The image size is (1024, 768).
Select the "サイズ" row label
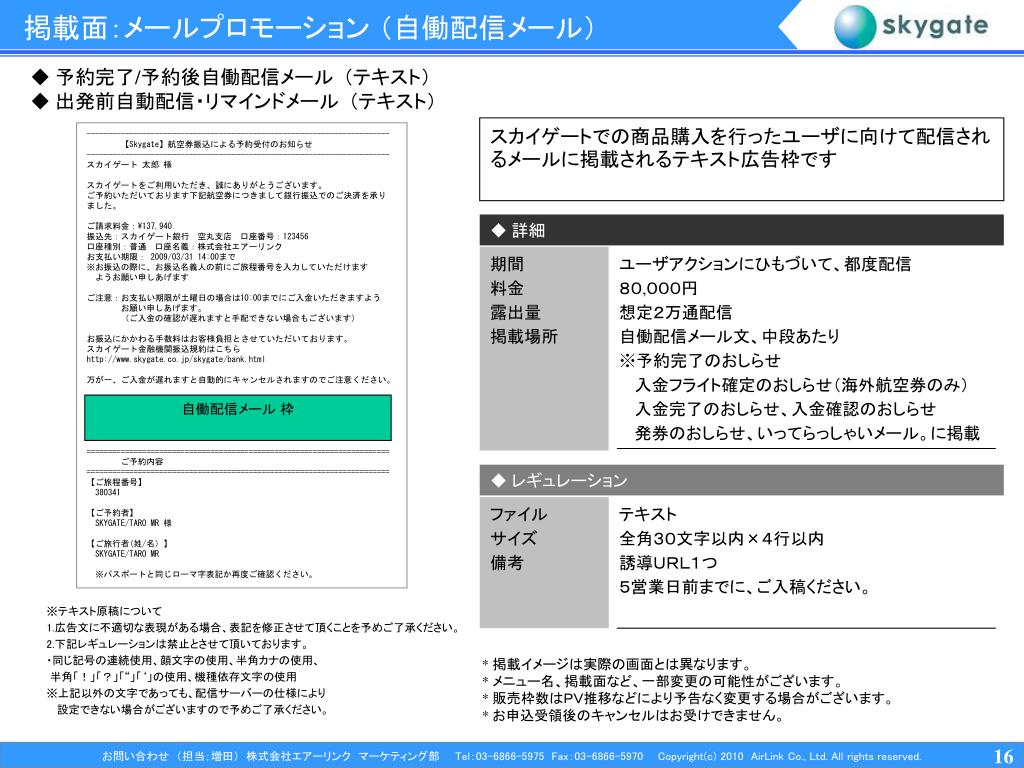click(513, 539)
